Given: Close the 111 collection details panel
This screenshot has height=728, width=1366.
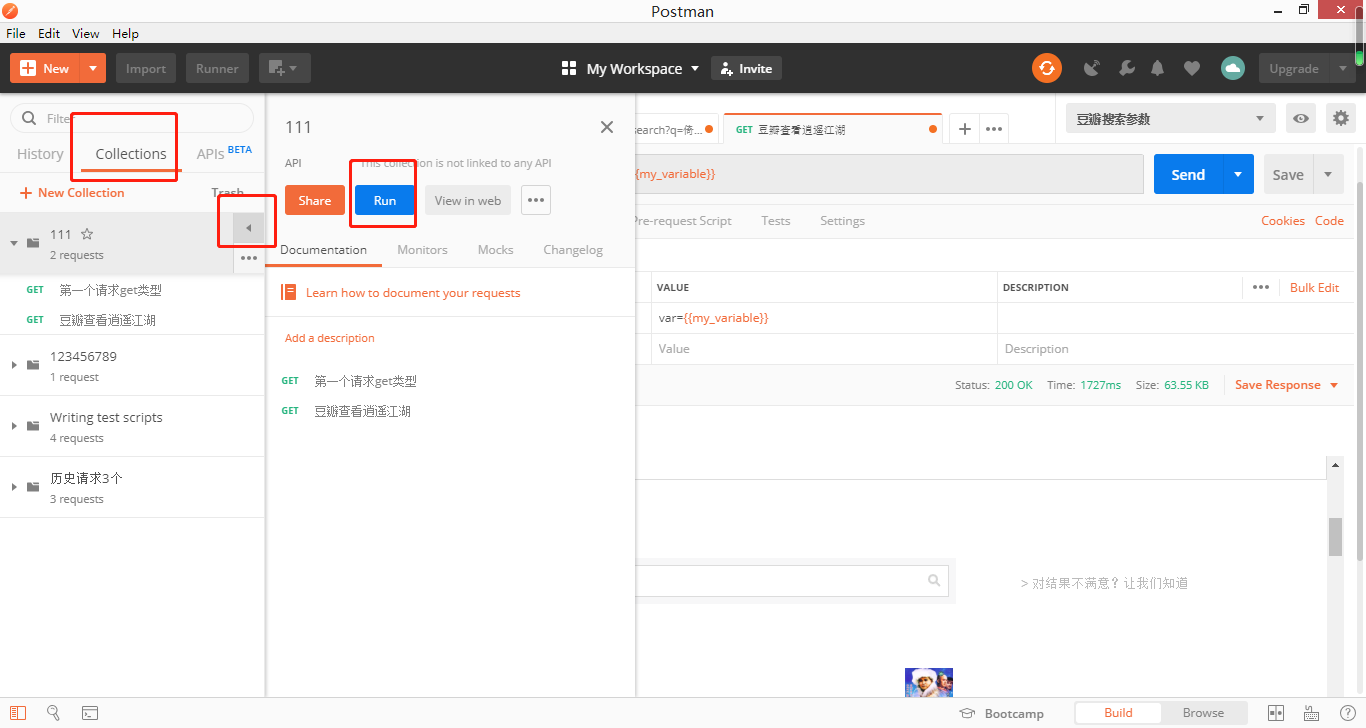Looking at the screenshot, I should [x=606, y=127].
